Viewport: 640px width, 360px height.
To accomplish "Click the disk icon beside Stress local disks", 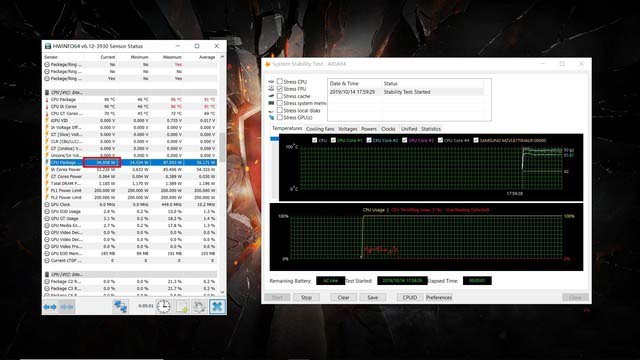I will pos(271,110).
